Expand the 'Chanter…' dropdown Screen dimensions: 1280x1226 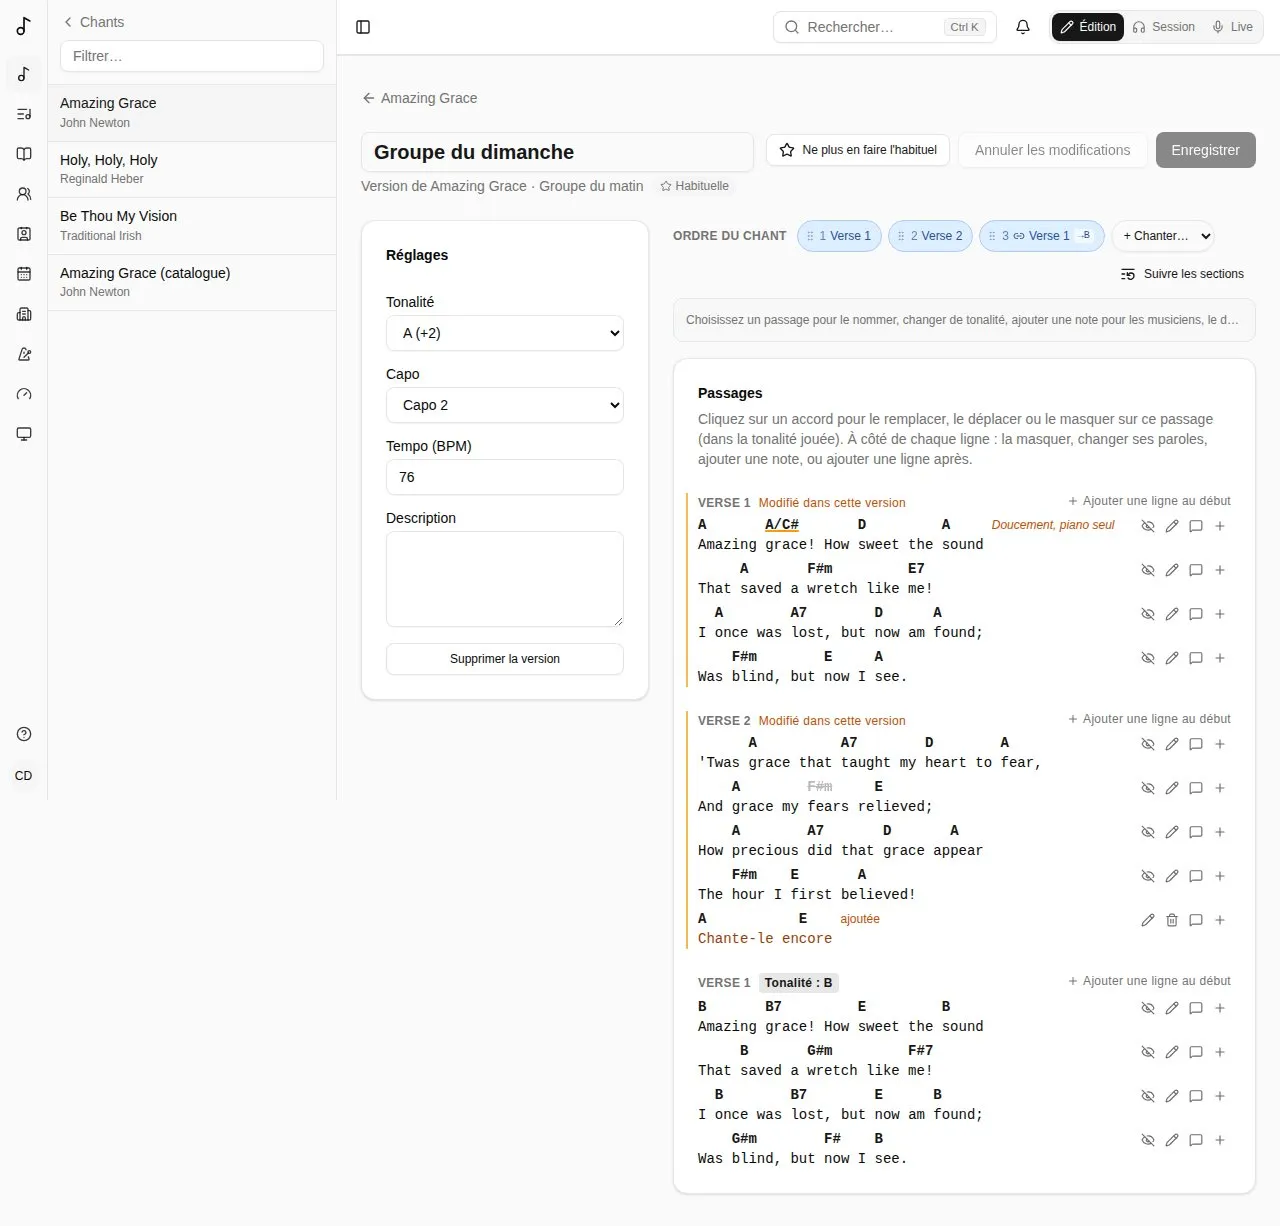1163,236
